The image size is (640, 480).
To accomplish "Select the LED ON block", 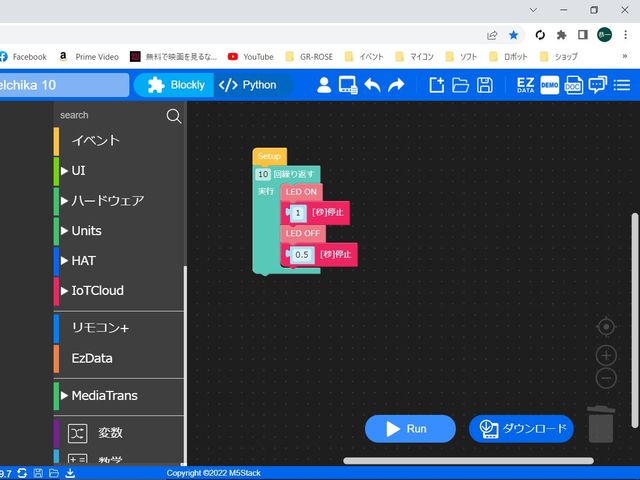I will [301, 192].
